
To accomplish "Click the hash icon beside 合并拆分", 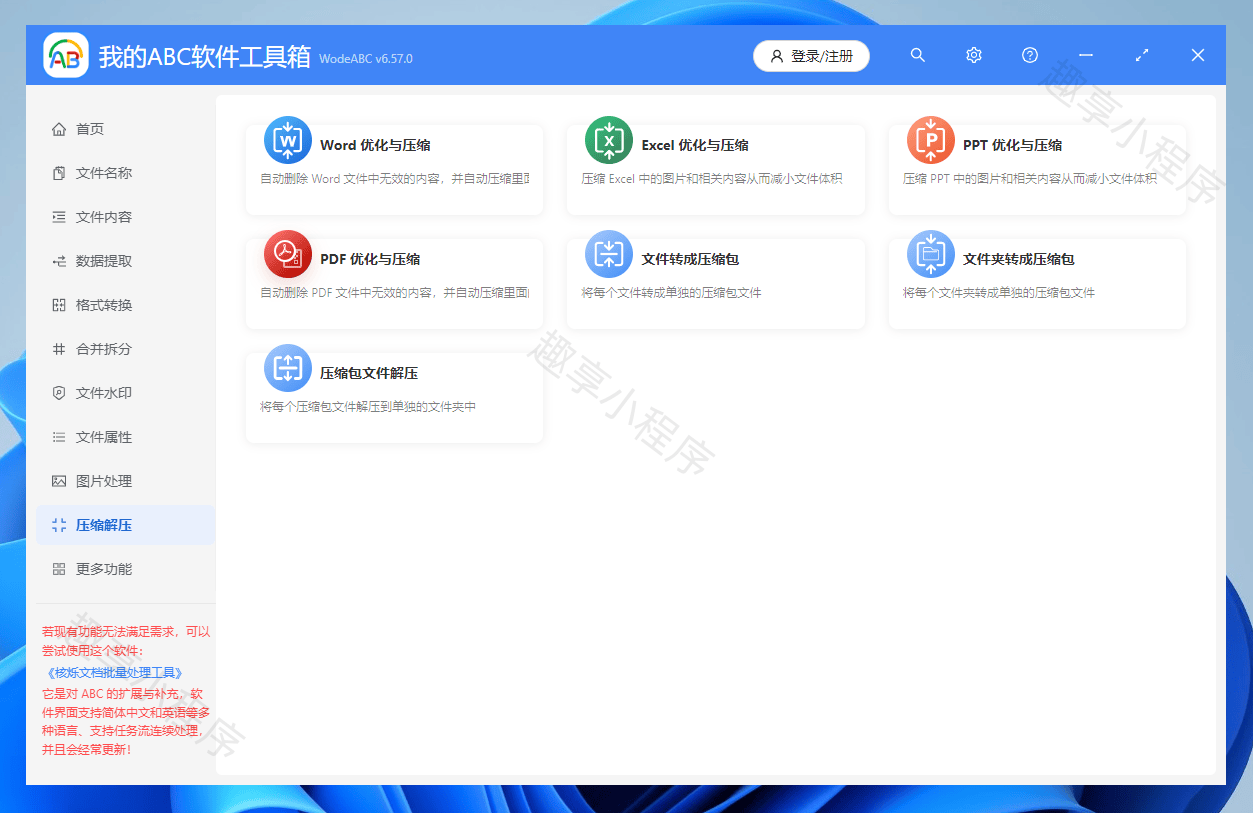I will coord(59,349).
